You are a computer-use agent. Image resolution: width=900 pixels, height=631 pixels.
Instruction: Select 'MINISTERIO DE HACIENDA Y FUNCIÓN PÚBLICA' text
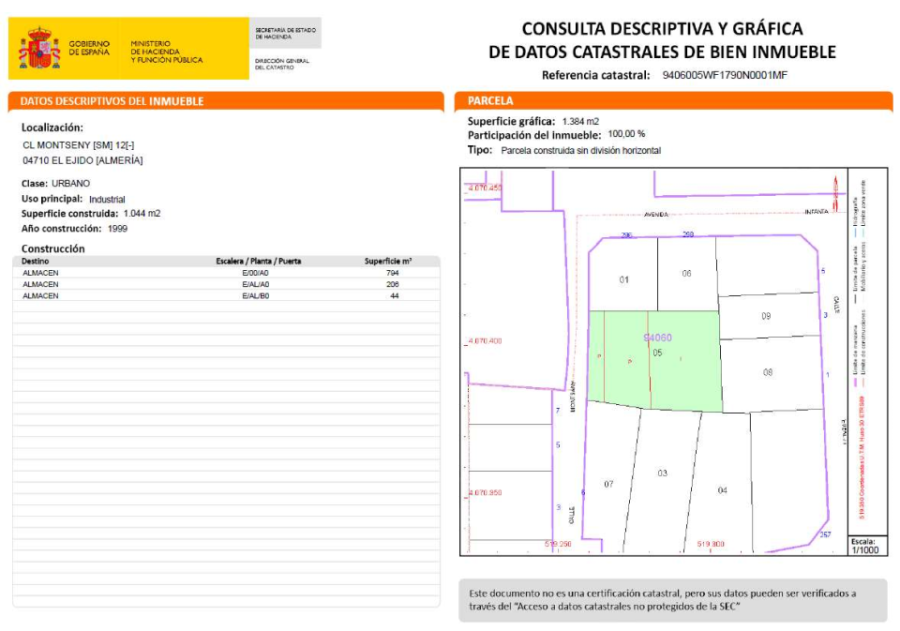(x=166, y=52)
